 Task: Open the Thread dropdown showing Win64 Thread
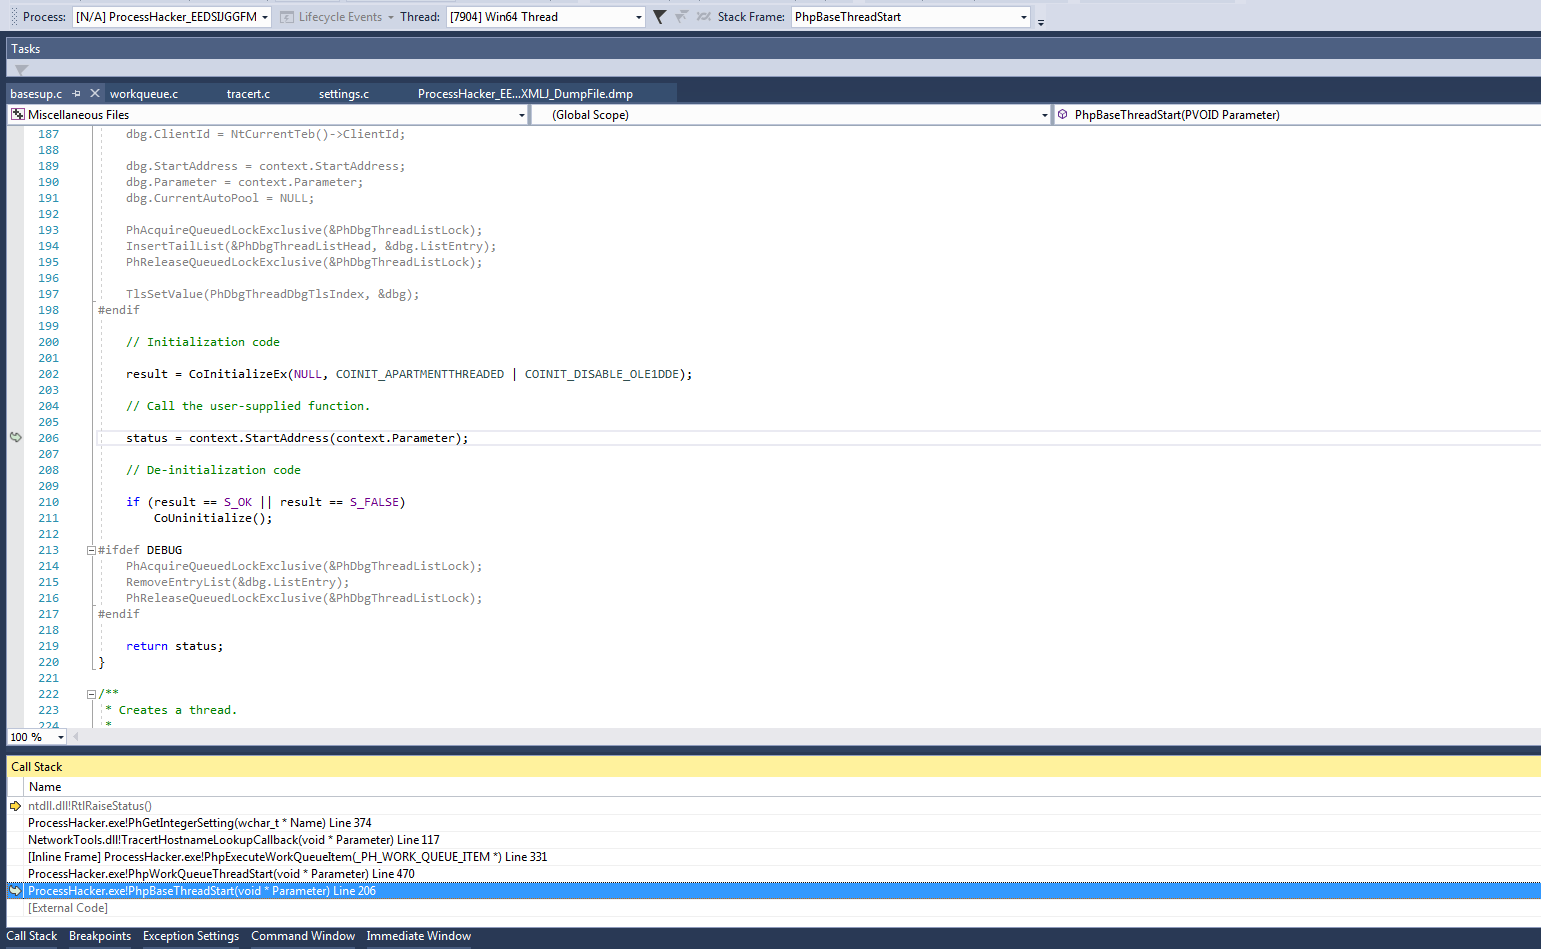pyautogui.click(x=637, y=17)
